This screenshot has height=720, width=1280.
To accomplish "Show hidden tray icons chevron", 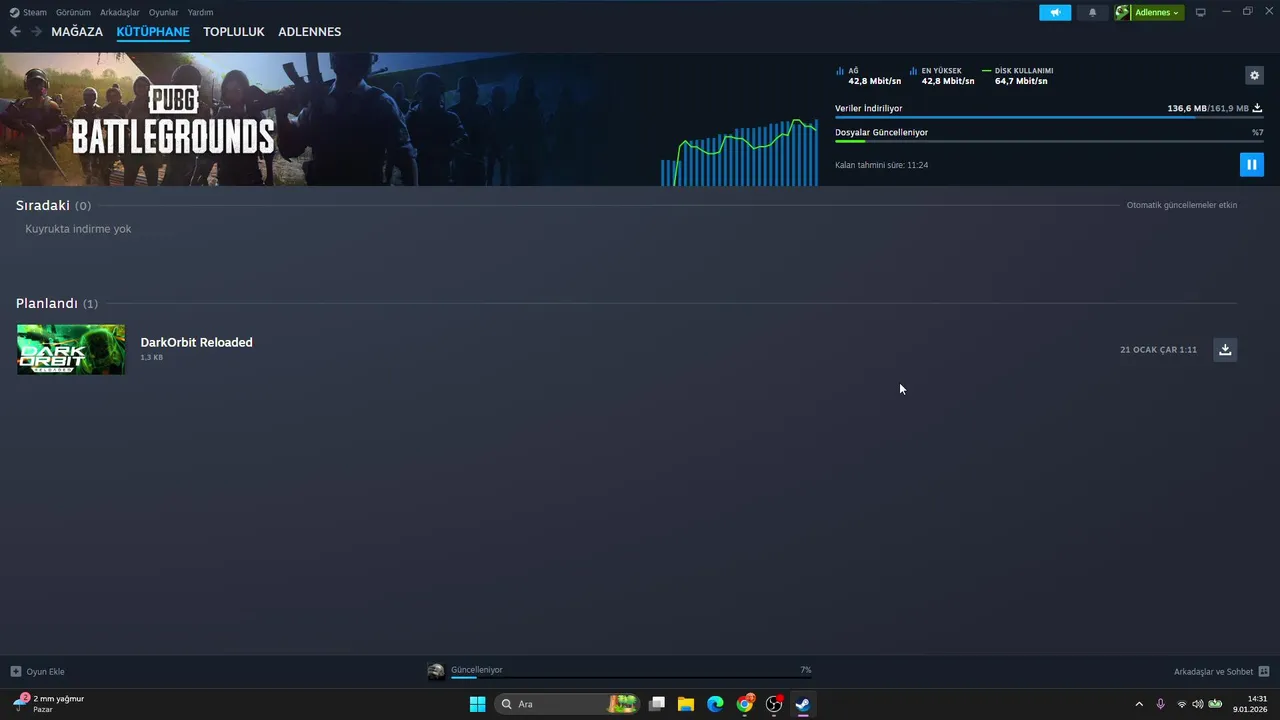I will point(1138,704).
